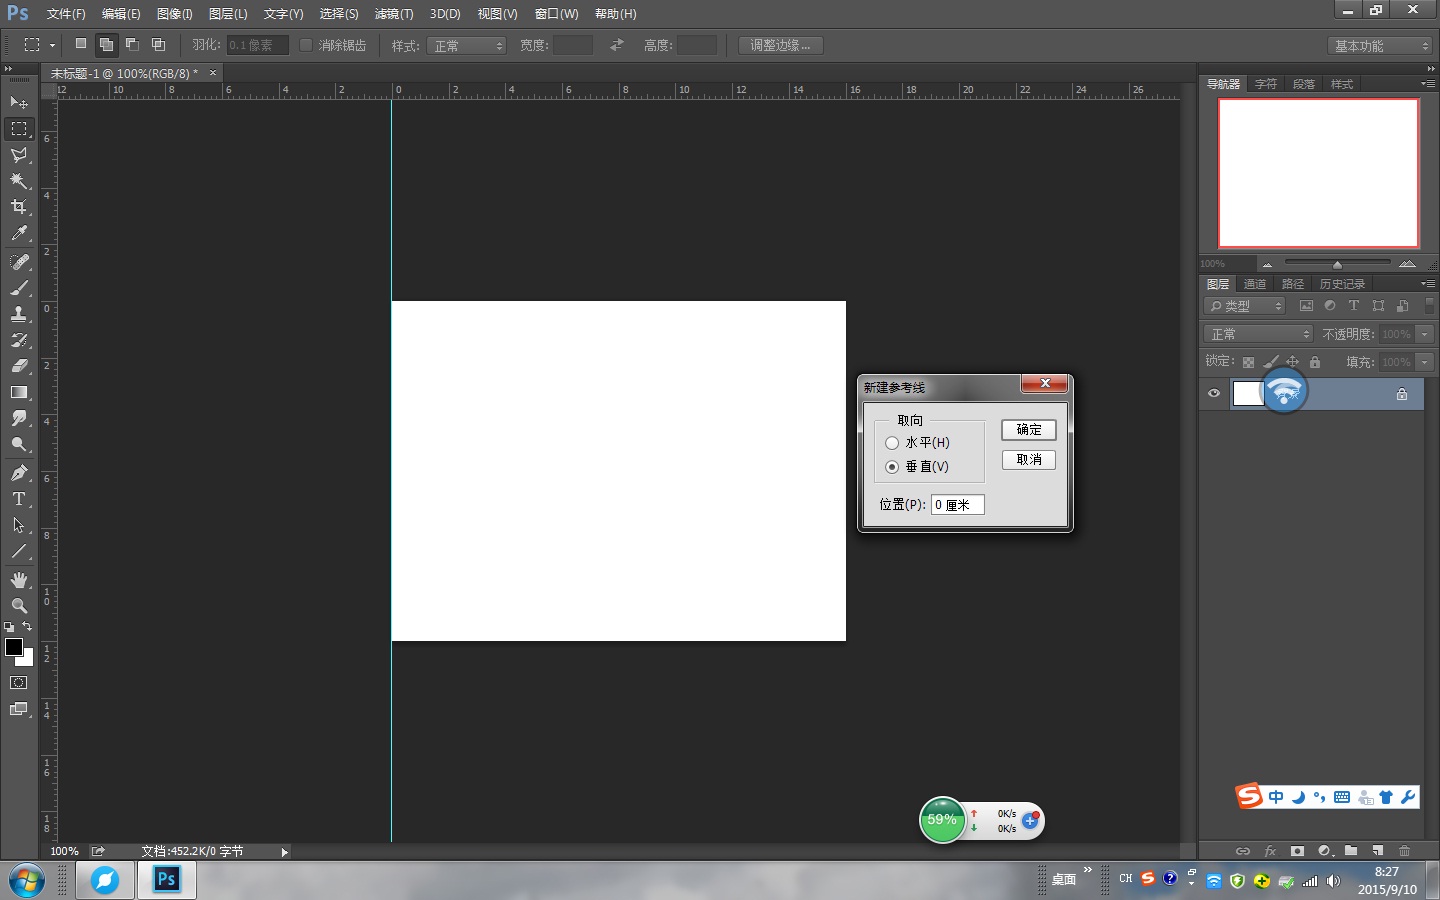Viewport: 1440px width, 900px height.
Task: Open the 基本功能 workspace dropdown
Action: (x=1381, y=46)
